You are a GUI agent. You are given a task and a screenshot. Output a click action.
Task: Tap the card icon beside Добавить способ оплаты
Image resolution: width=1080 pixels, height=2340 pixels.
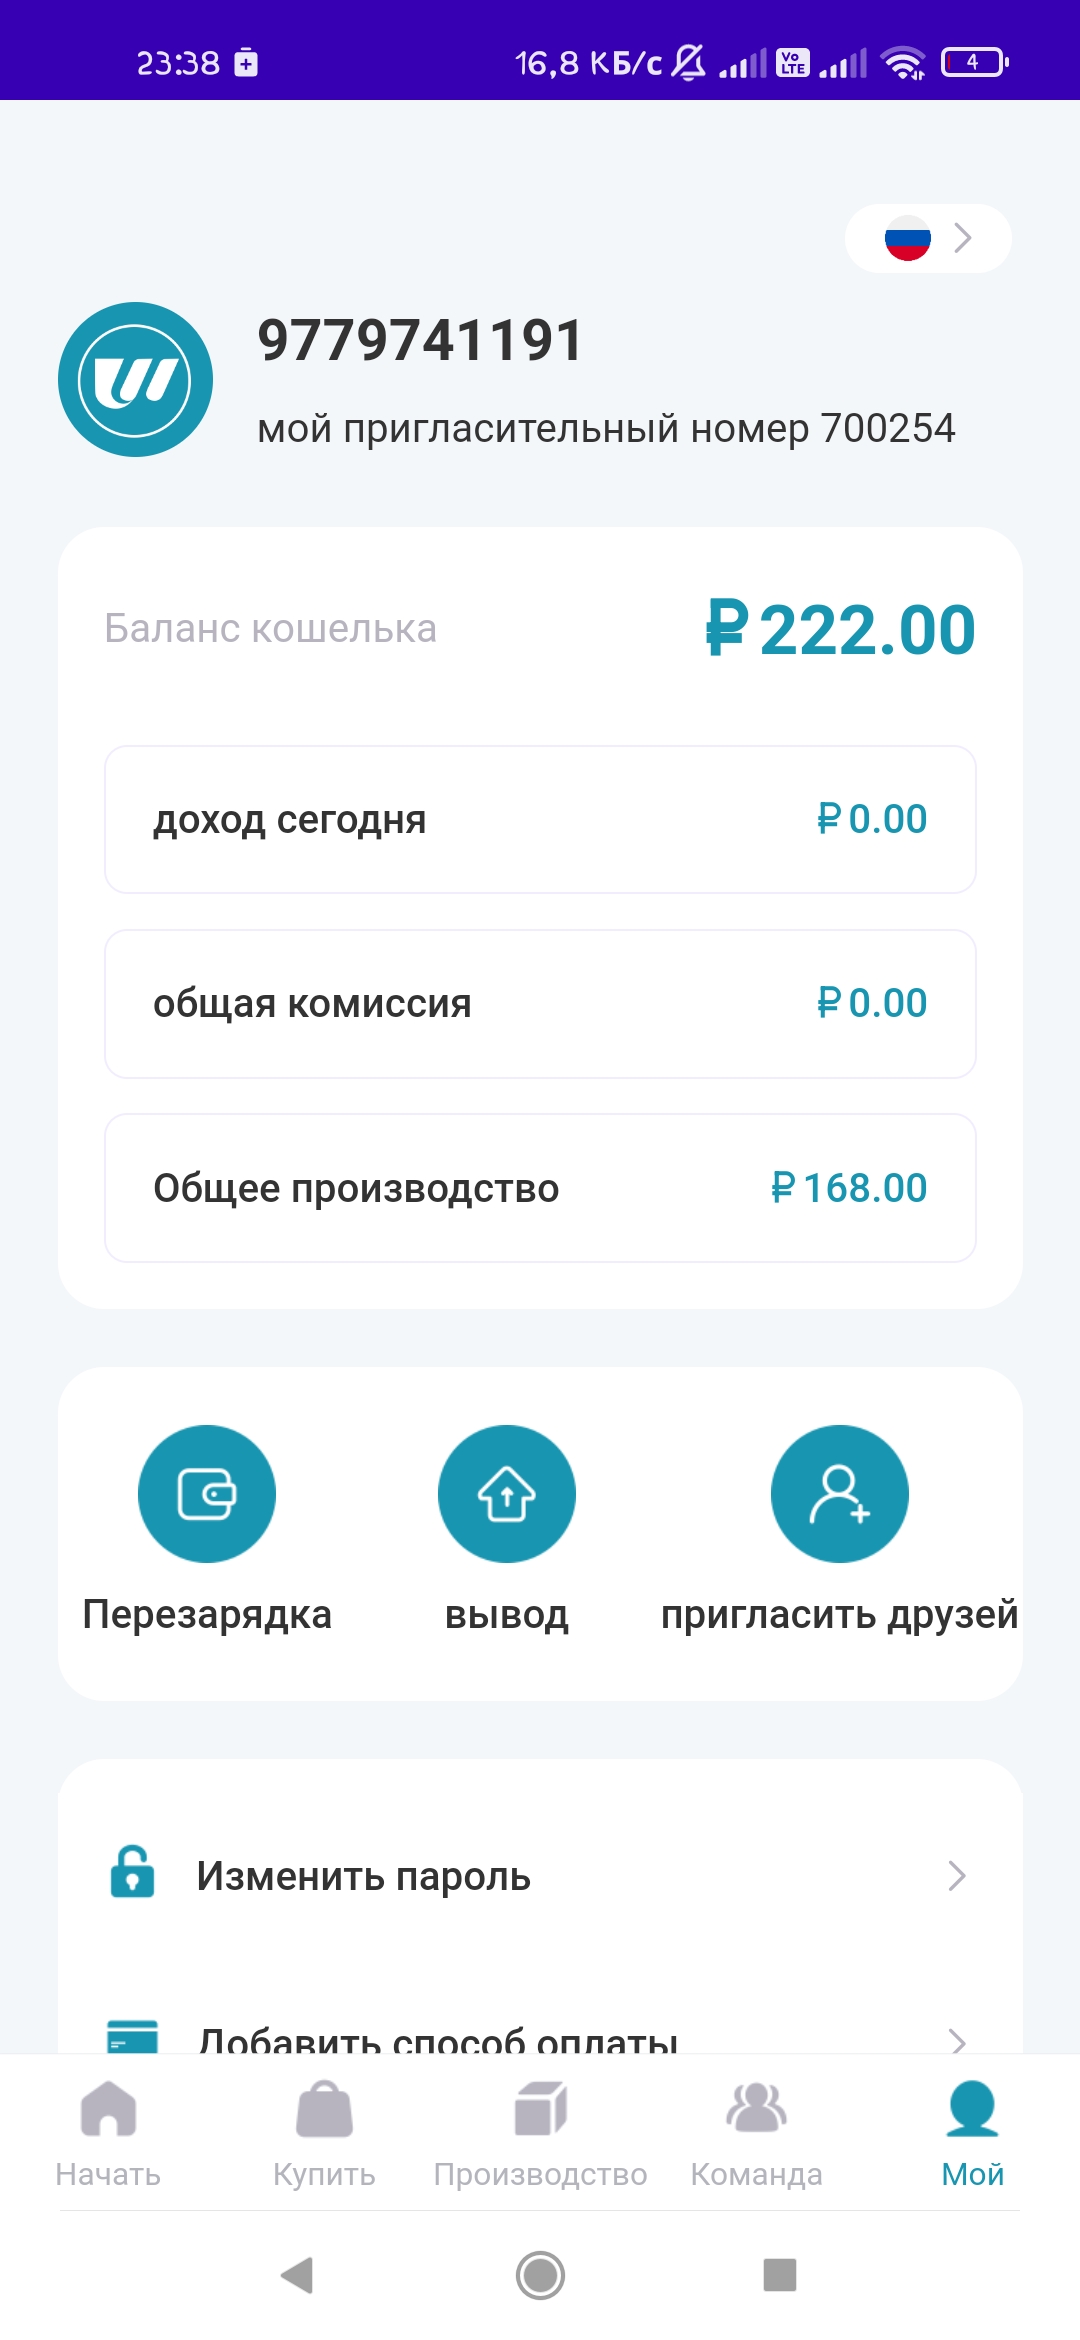132,2036
